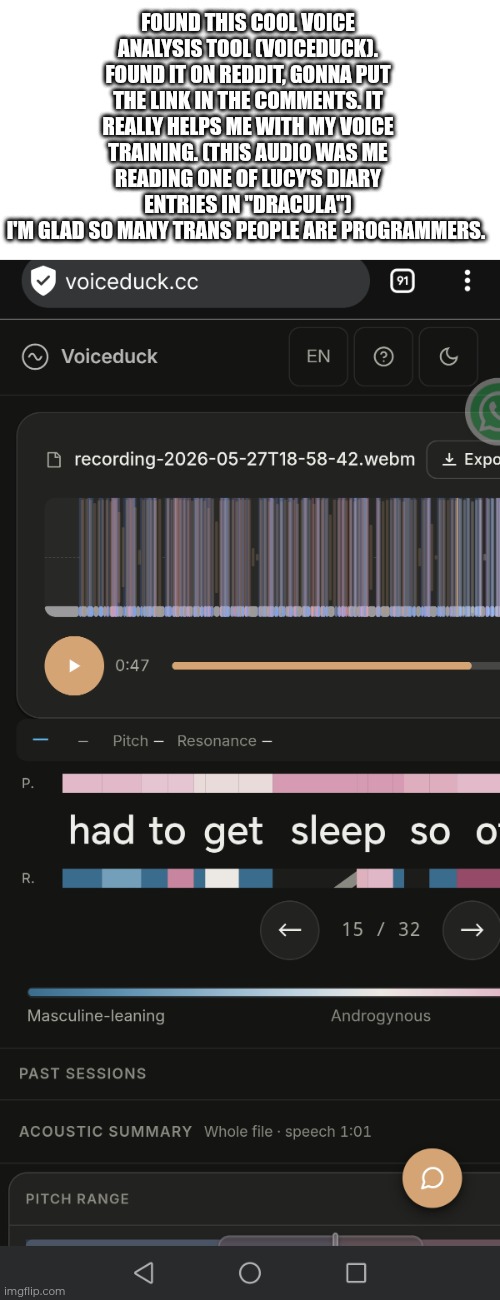The width and height of the screenshot is (500, 1300).
Task: Click the pink pitch bar labeled P.
Action: pos(281,783)
